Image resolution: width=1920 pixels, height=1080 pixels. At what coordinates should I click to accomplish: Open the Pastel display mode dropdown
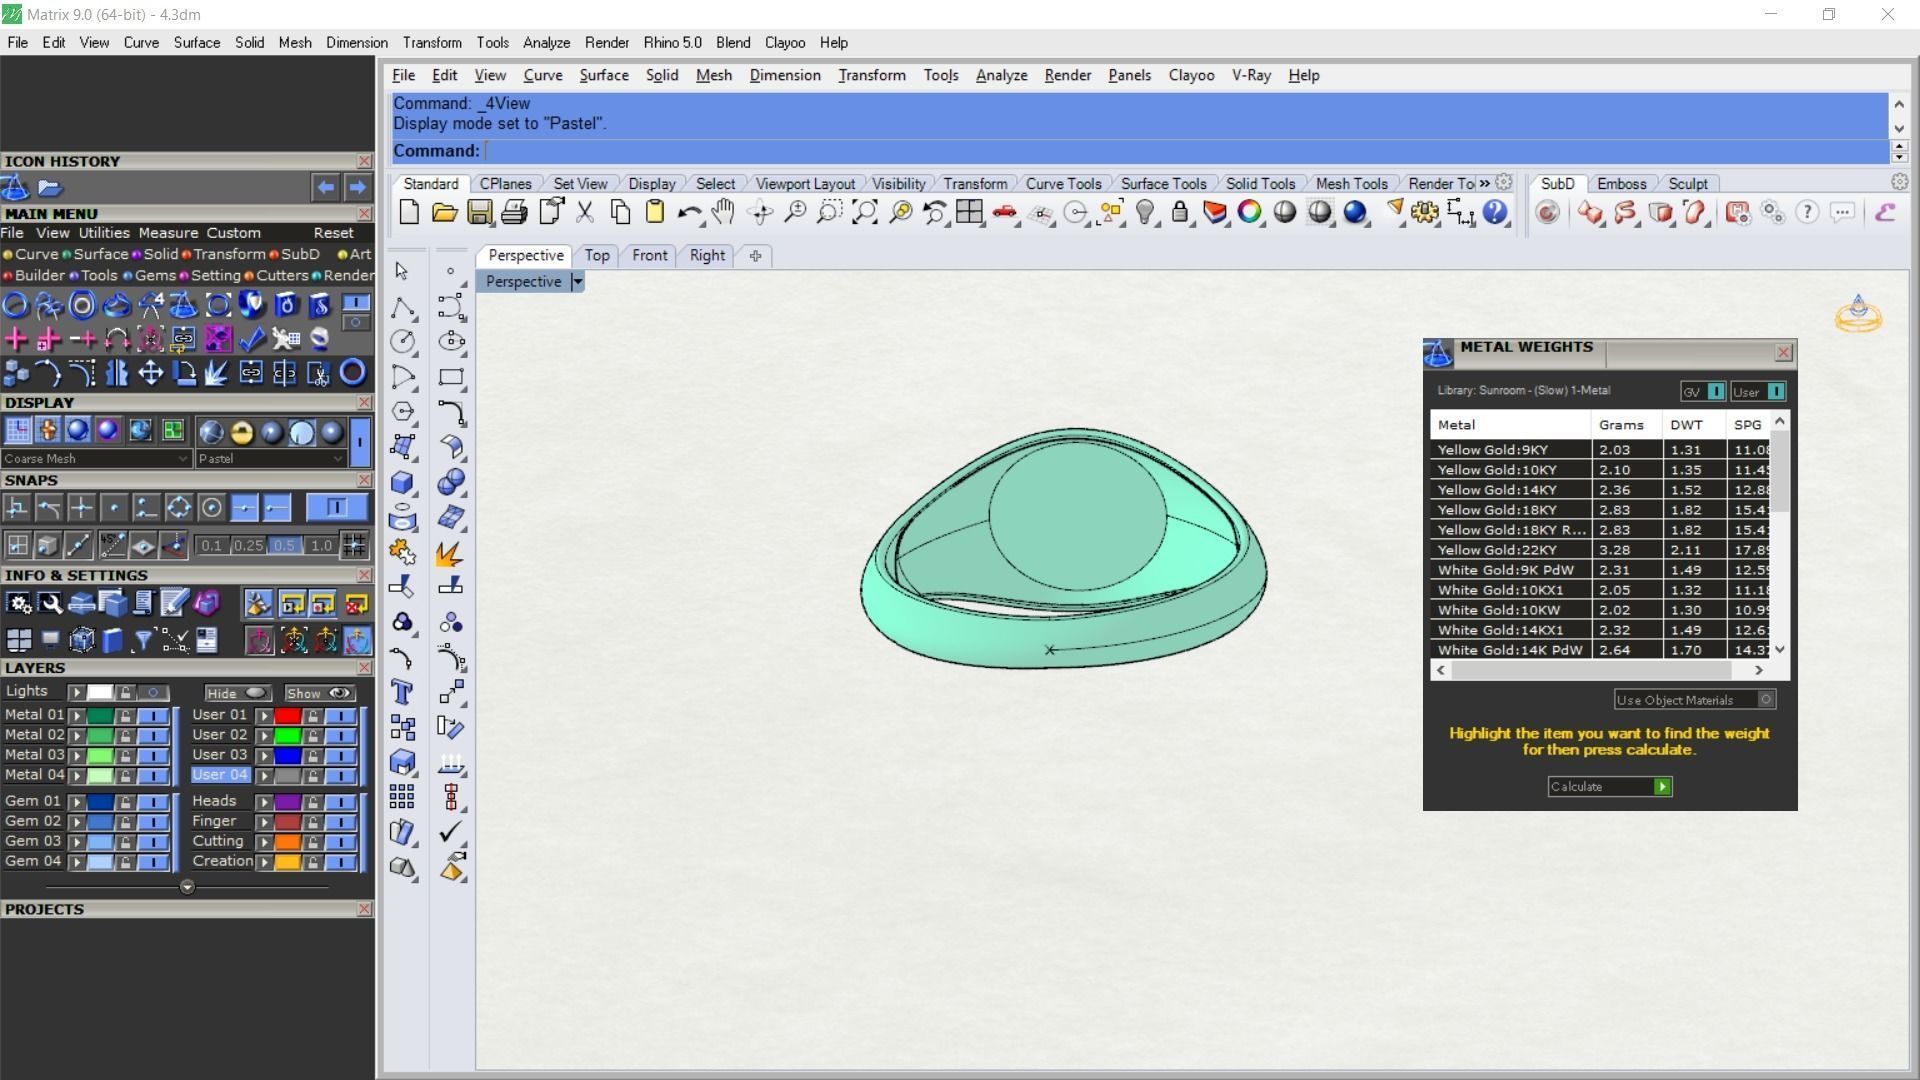point(337,459)
